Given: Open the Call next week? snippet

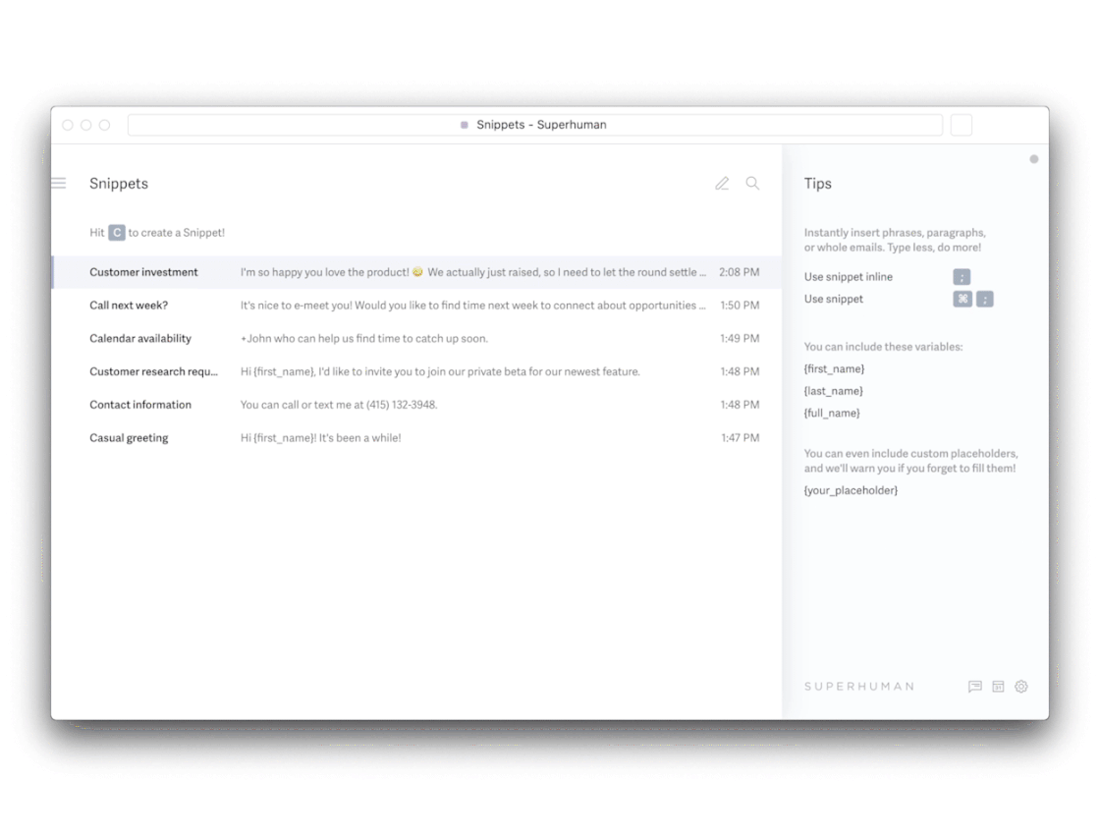Looking at the screenshot, I should (x=417, y=305).
